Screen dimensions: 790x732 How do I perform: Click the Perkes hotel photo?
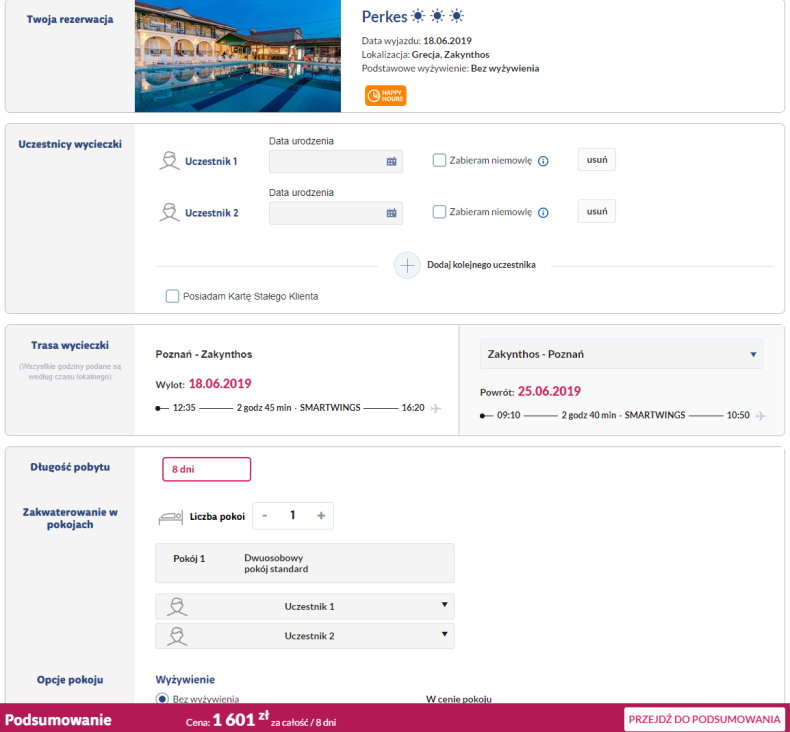point(238,56)
